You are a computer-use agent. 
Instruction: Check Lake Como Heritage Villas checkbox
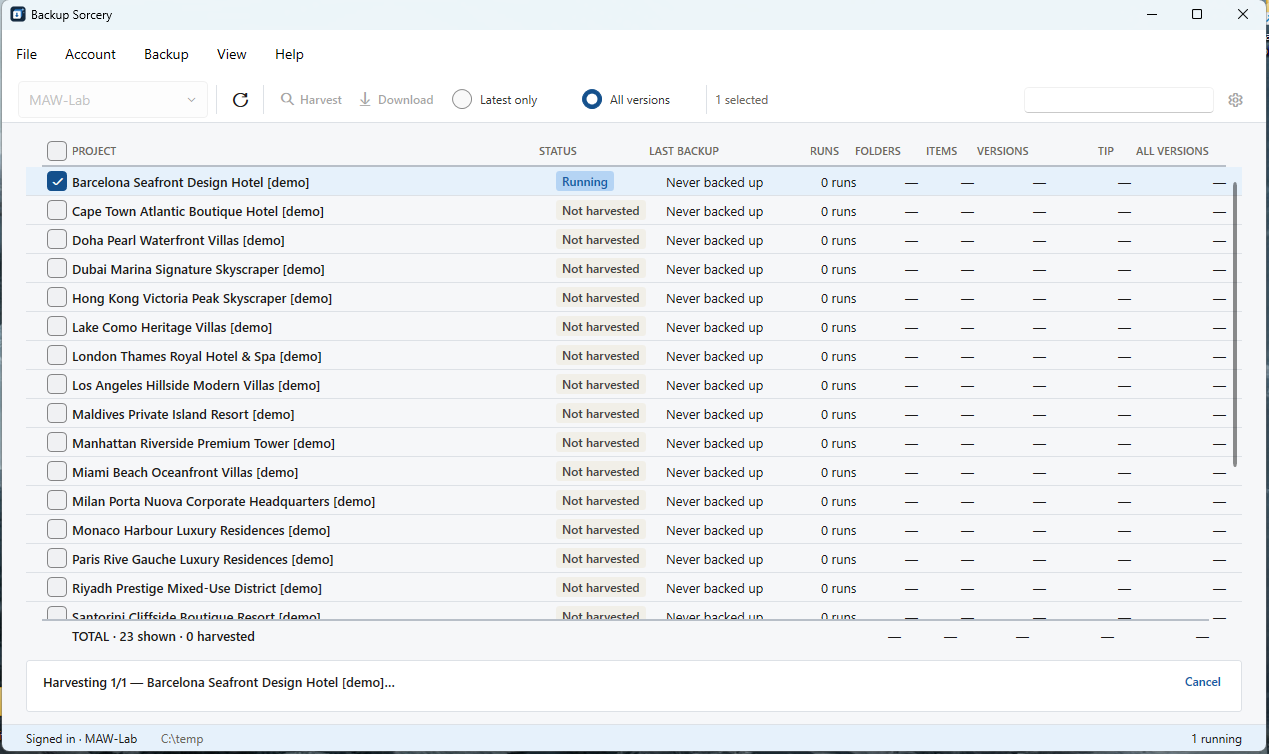pos(57,327)
